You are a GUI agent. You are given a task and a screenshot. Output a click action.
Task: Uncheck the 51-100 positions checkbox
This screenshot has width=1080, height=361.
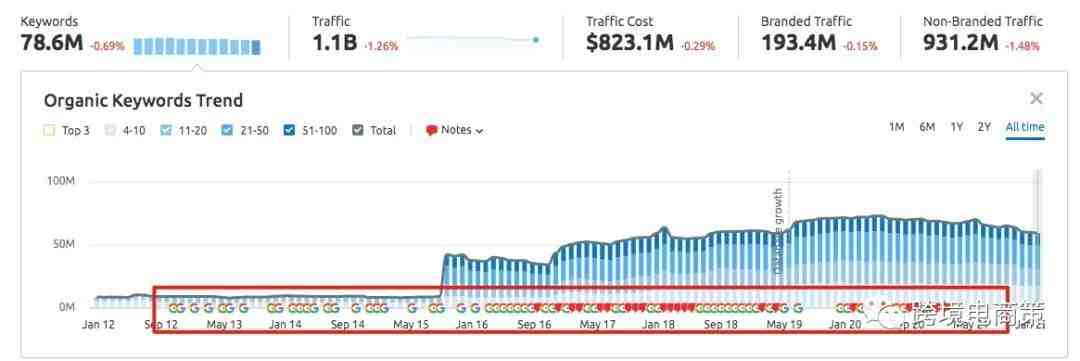[289, 130]
